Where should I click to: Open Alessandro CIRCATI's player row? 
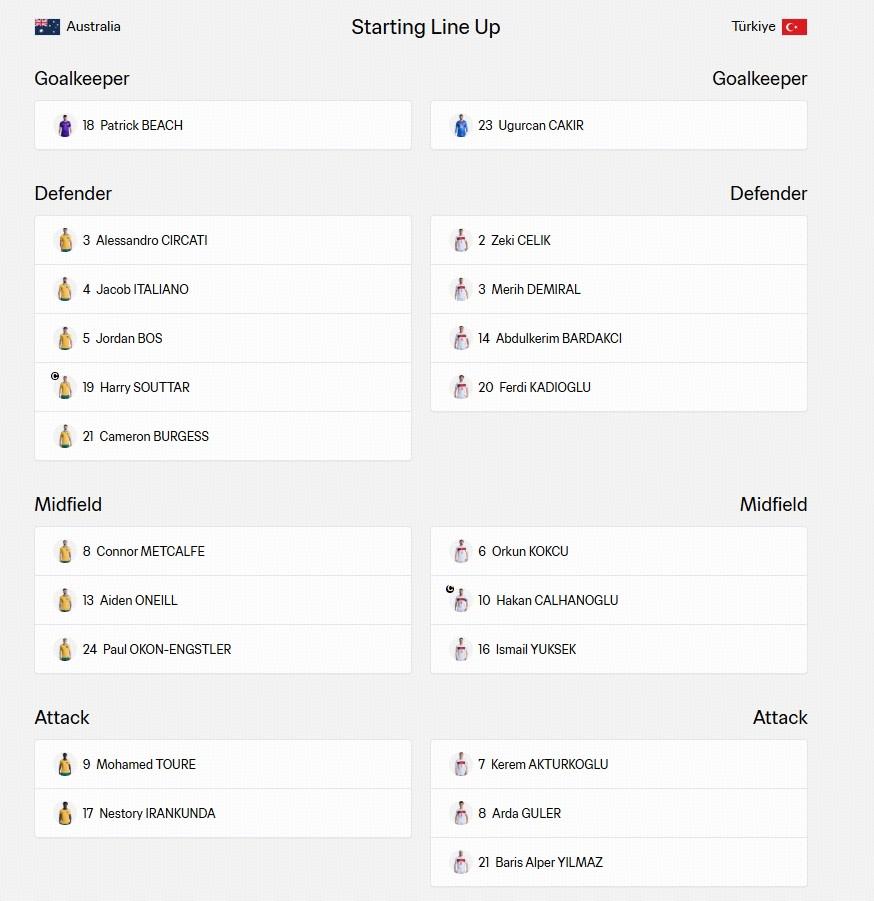pos(223,240)
